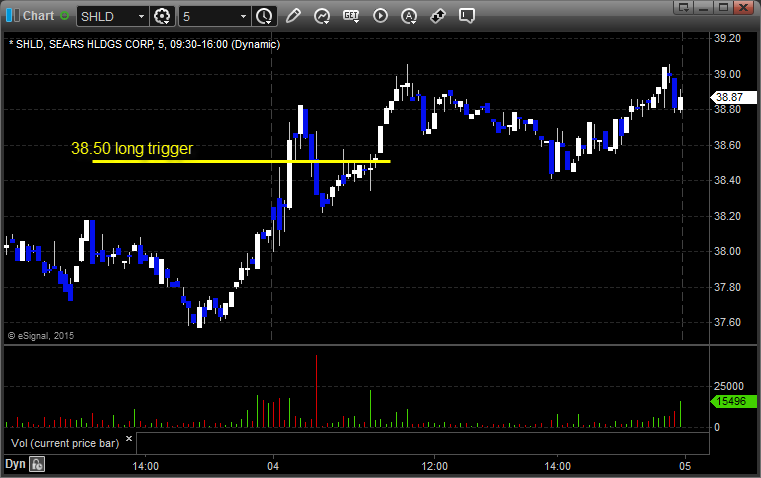Click the 05 date marker on time axis
Viewport: 761px width, 478px height.
coord(684,466)
